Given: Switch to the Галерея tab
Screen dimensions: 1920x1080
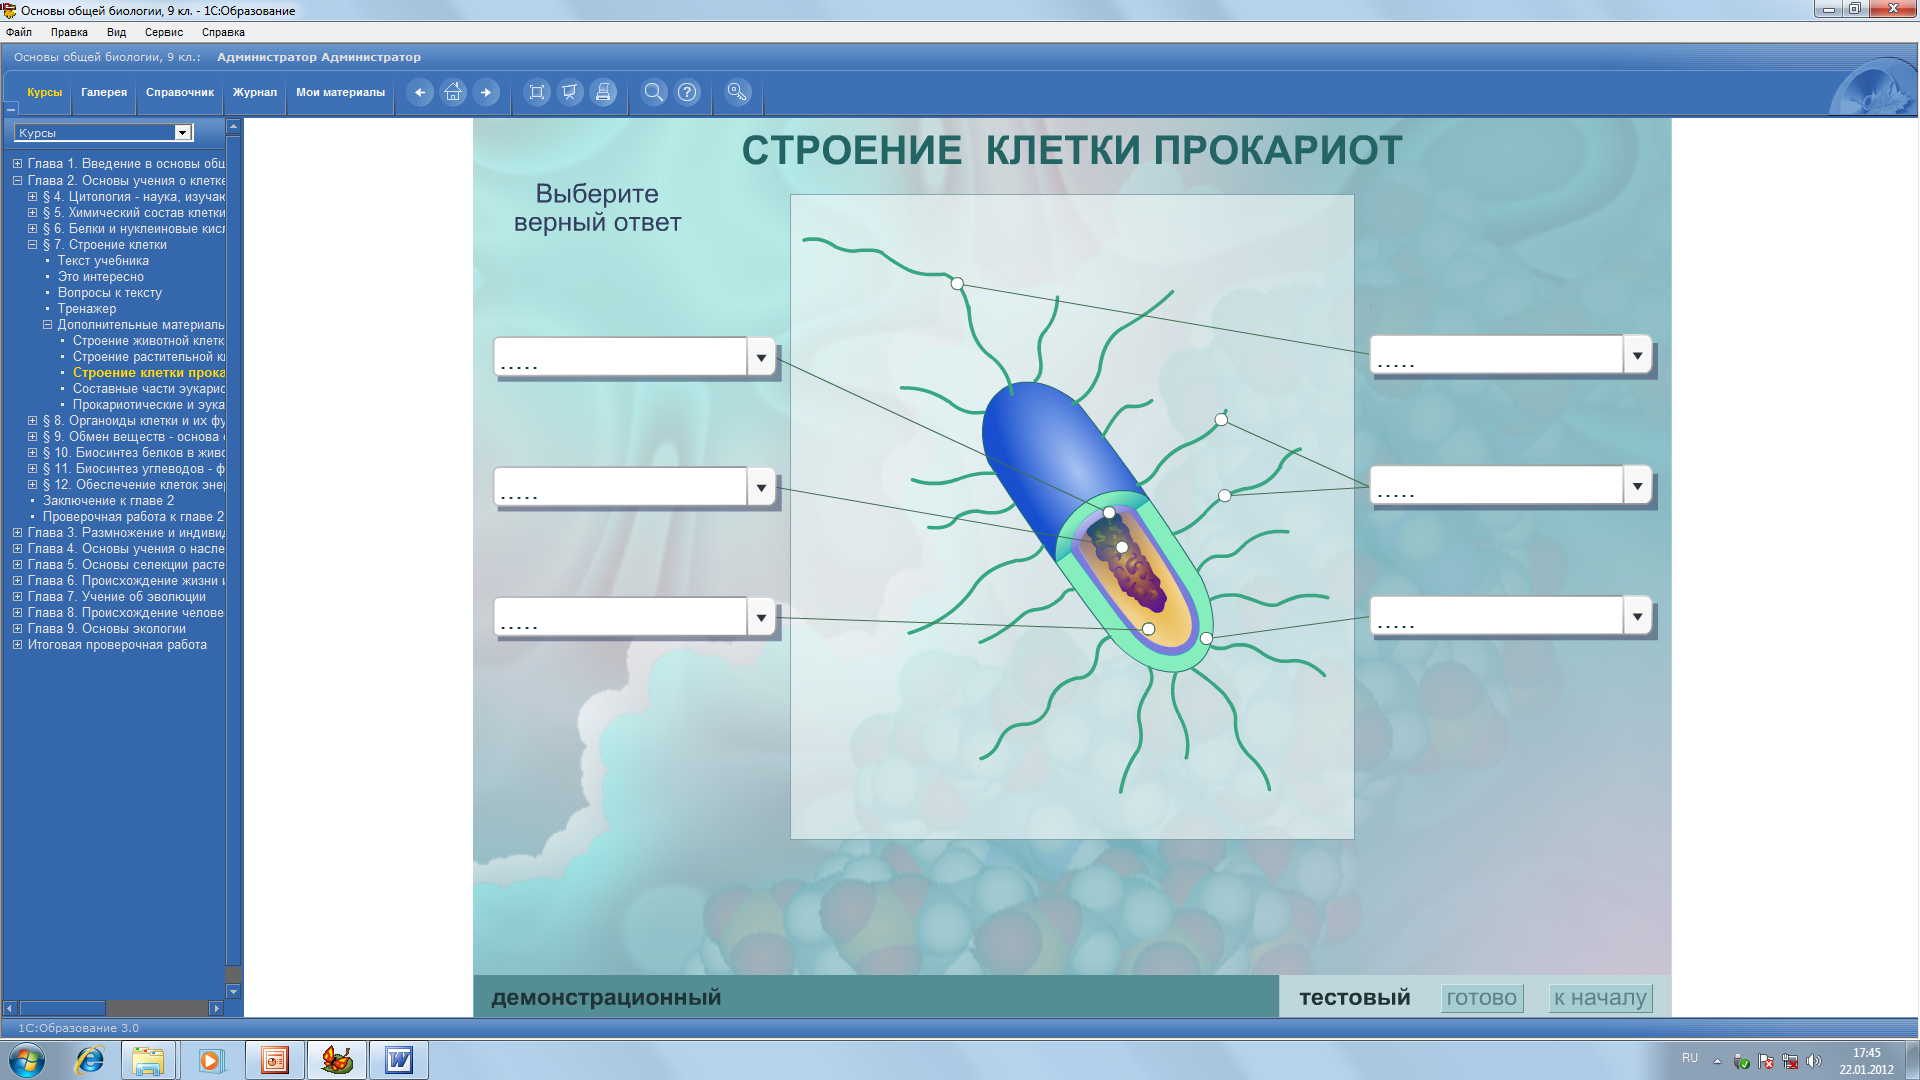Looking at the screenshot, I should click(x=104, y=92).
